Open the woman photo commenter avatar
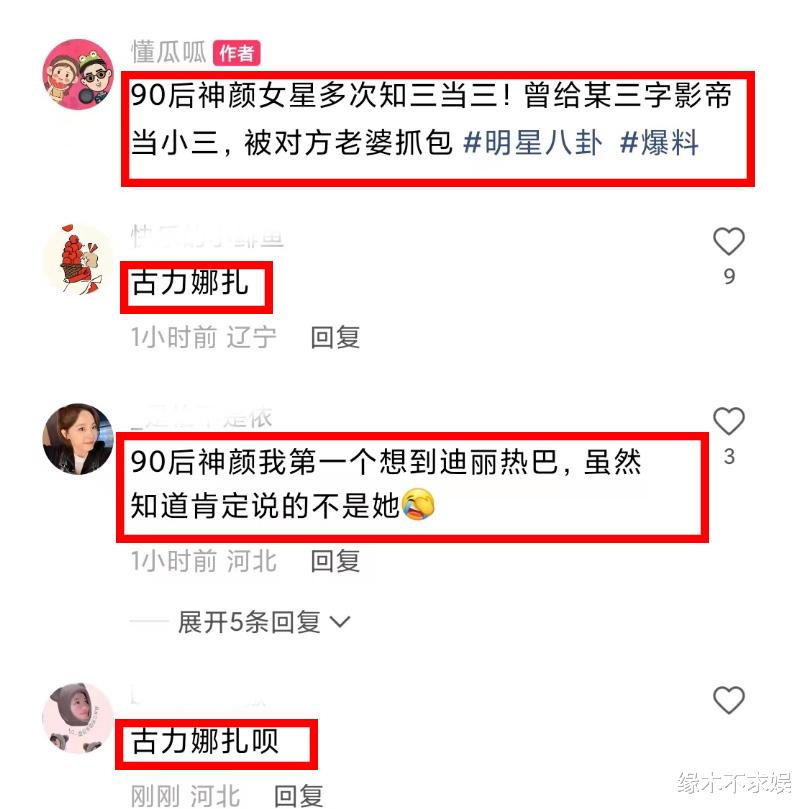Screen dimensions: 803x809 coord(78,439)
